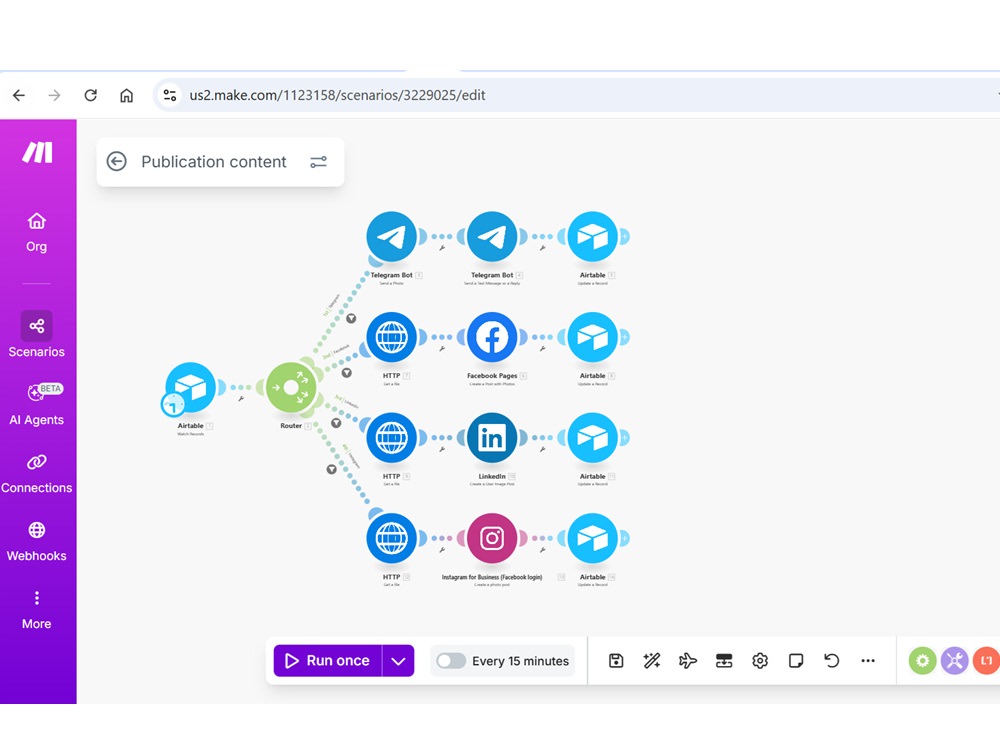1000x750 pixels.
Task: Click the wrench between HTTP and Facebook Pages
Action: pos(442,349)
